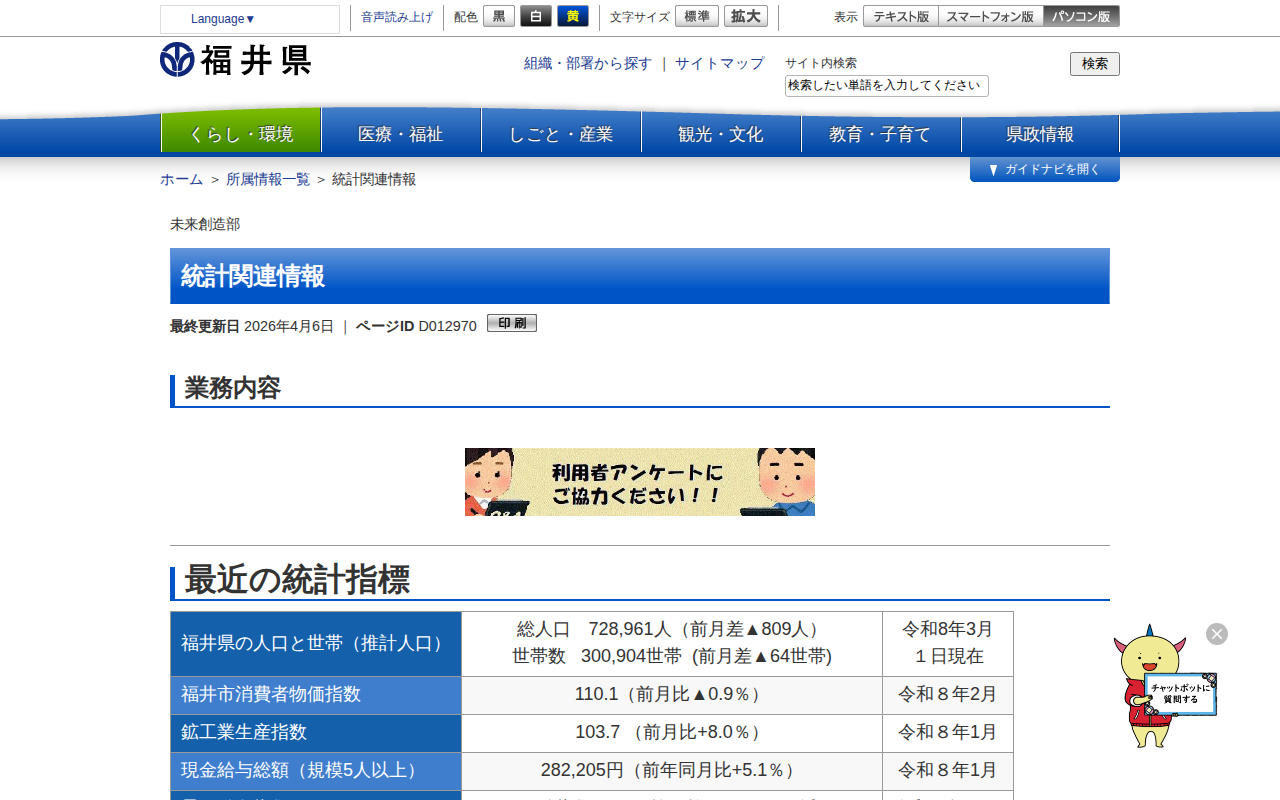Click the 印刷 (print) button icon
Image resolution: width=1280 pixels, height=800 pixels.
click(511, 322)
